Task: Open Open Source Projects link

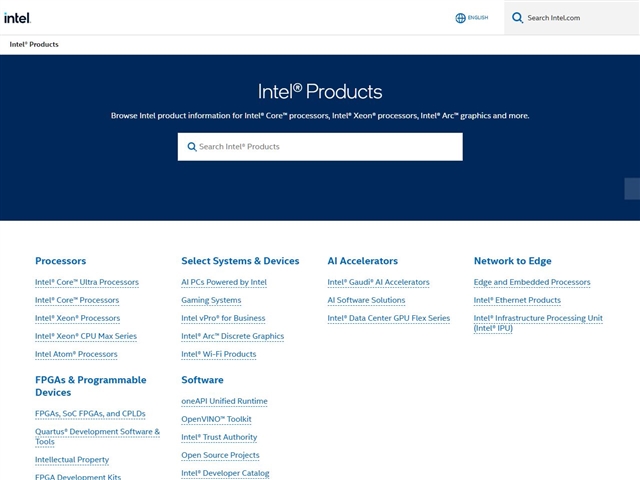Action: pyautogui.click(x=220, y=455)
